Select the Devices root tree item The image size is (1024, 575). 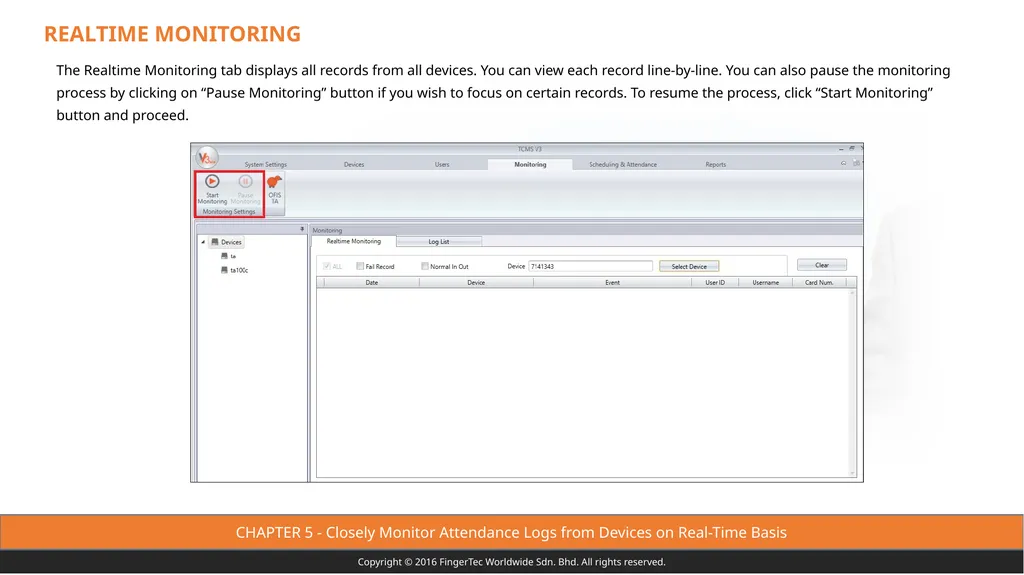226,242
